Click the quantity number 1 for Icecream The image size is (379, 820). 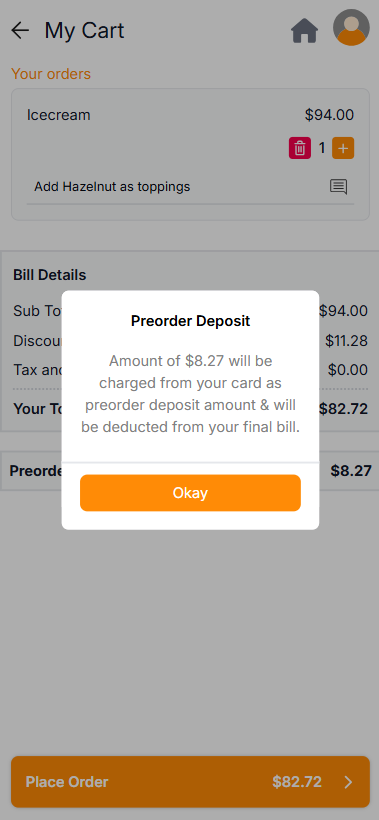[x=322, y=148]
